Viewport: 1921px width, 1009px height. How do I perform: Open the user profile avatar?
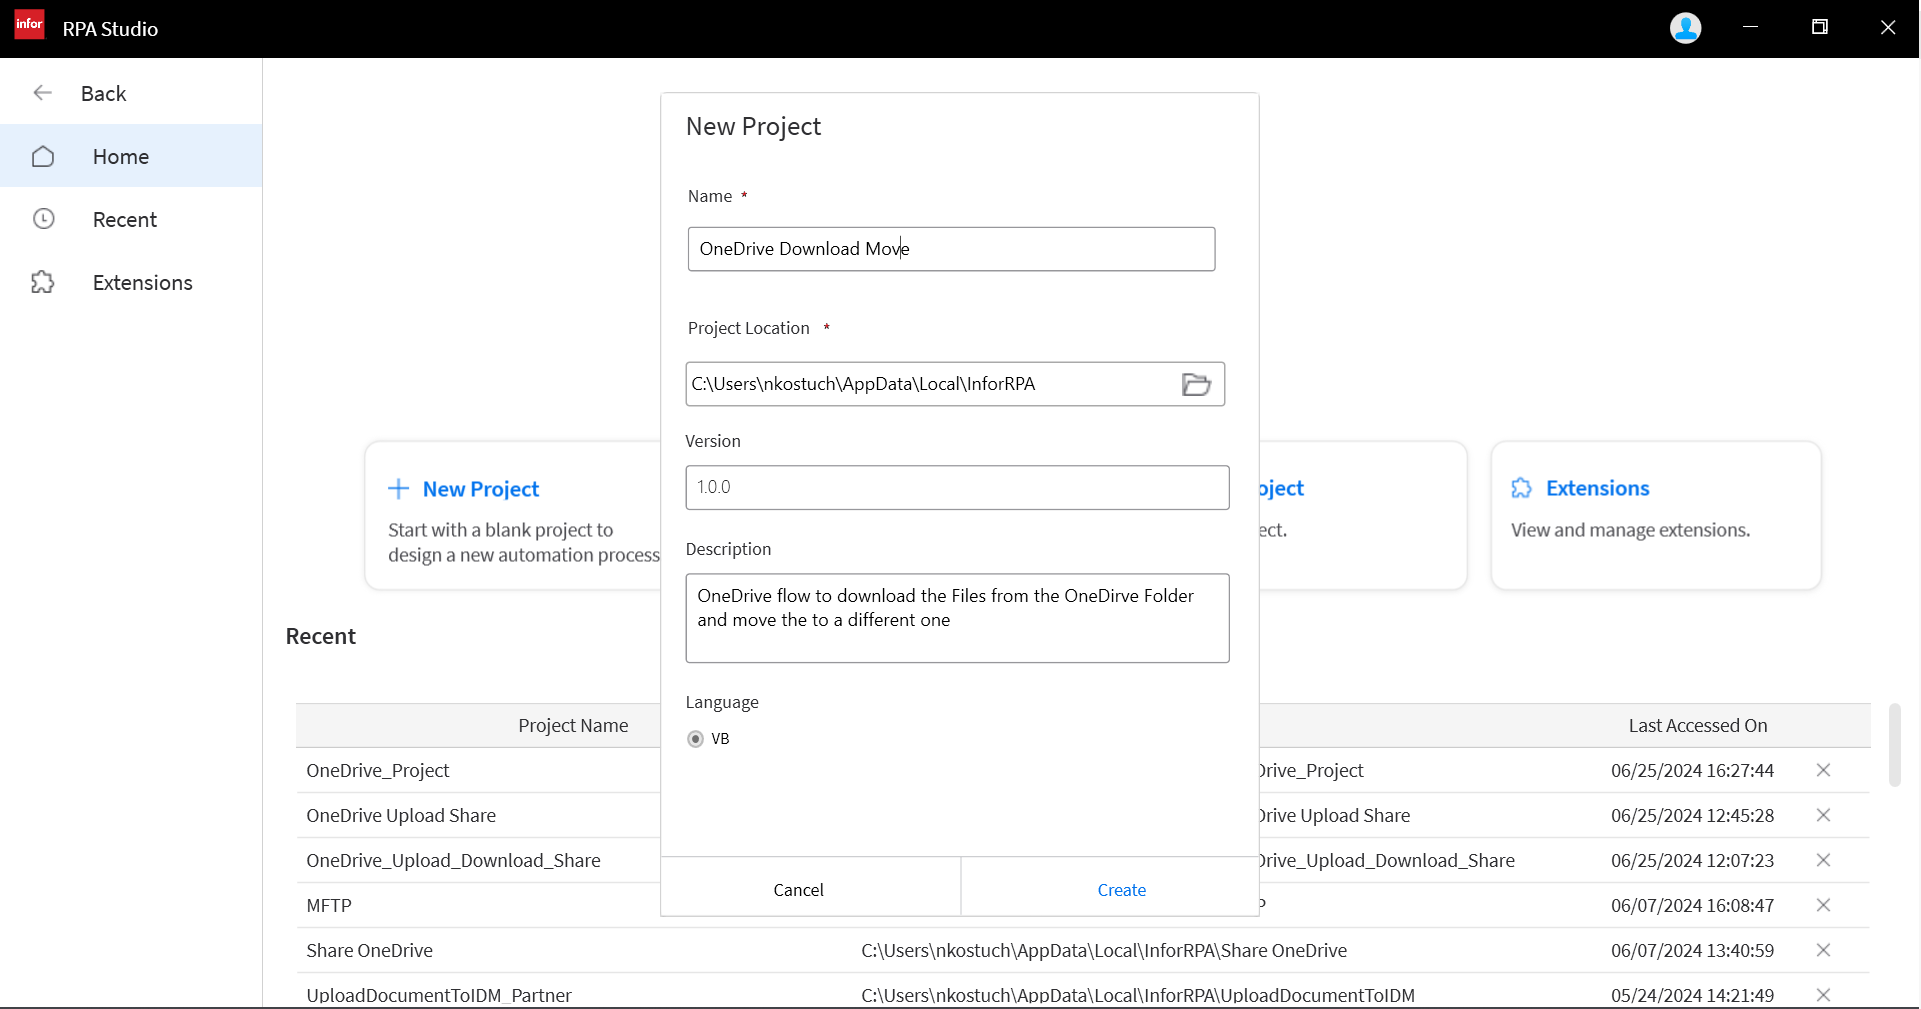click(x=1685, y=28)
